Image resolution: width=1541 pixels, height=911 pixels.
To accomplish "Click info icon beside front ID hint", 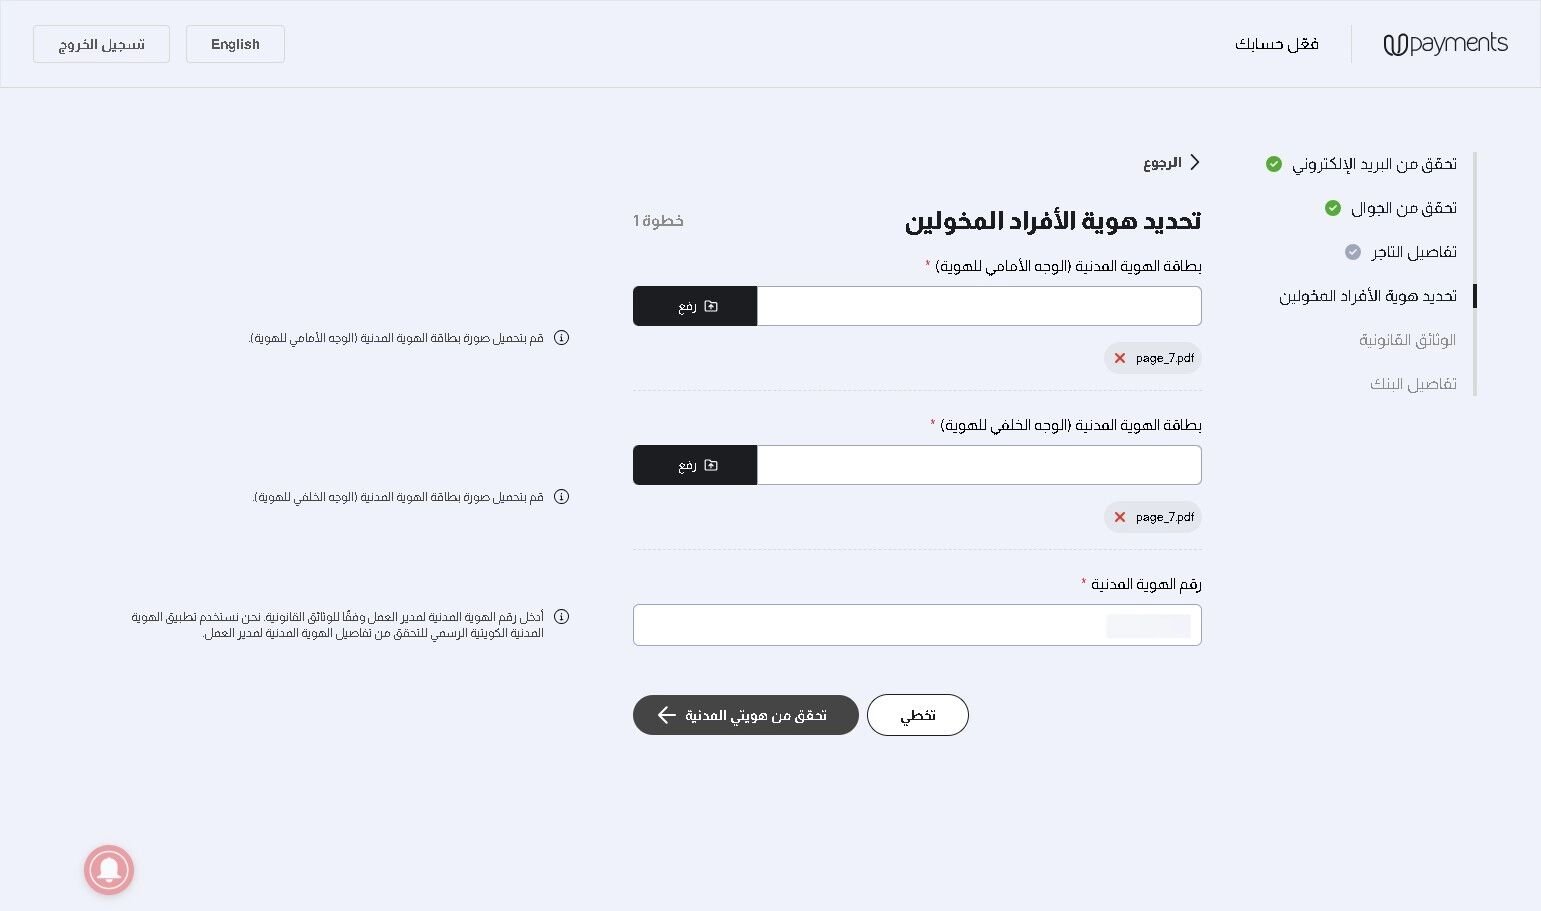I will 561,338.
